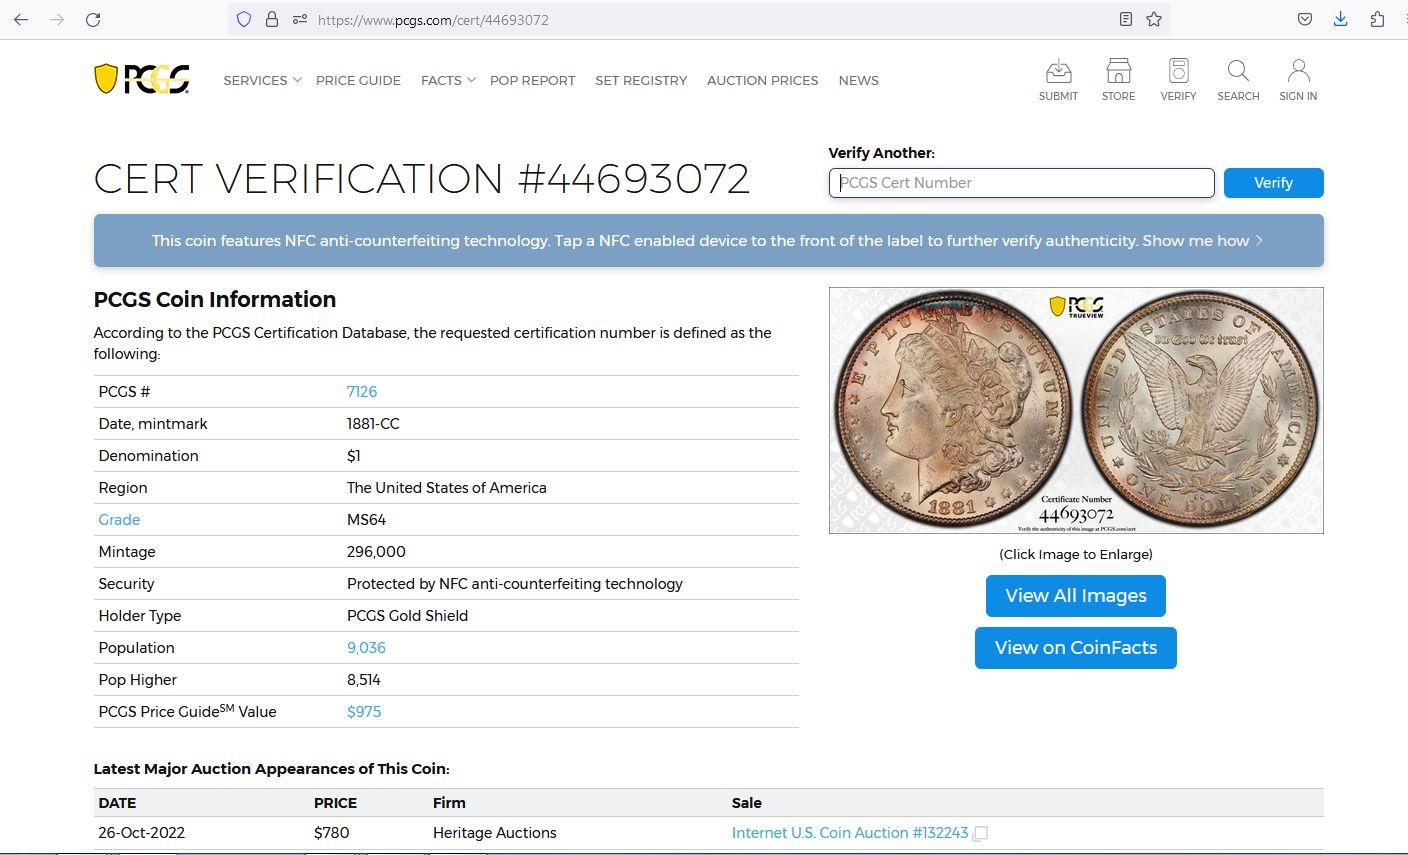This screenshot has height=855, width=1408.
Task: Bookmark this page with the star icon
Action: click(1154, 19)
